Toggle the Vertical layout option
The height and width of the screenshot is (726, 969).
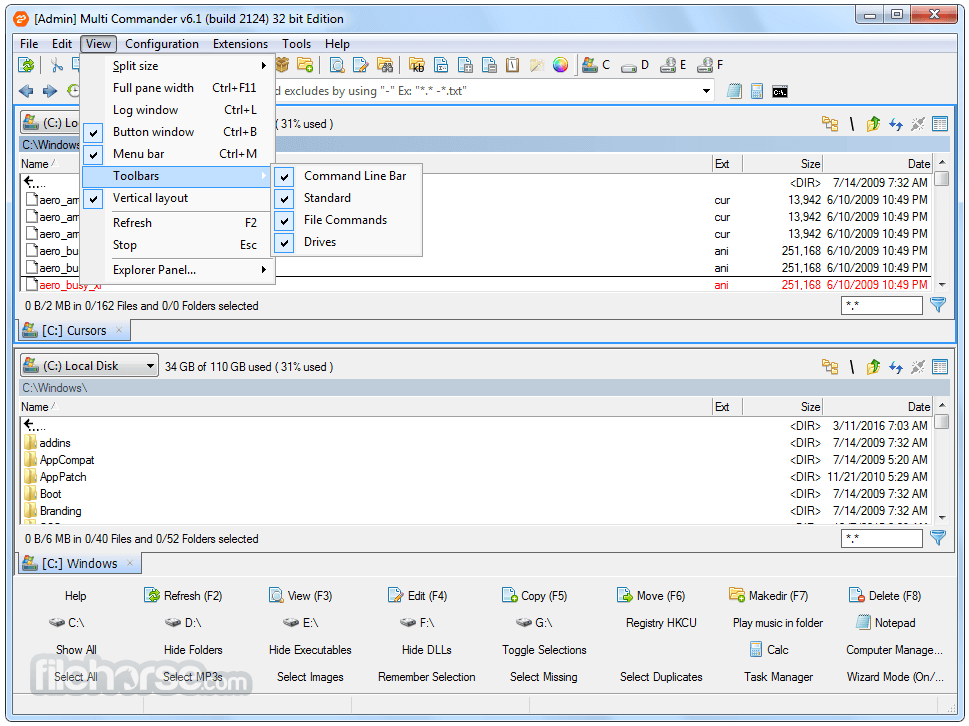[178, 198]
